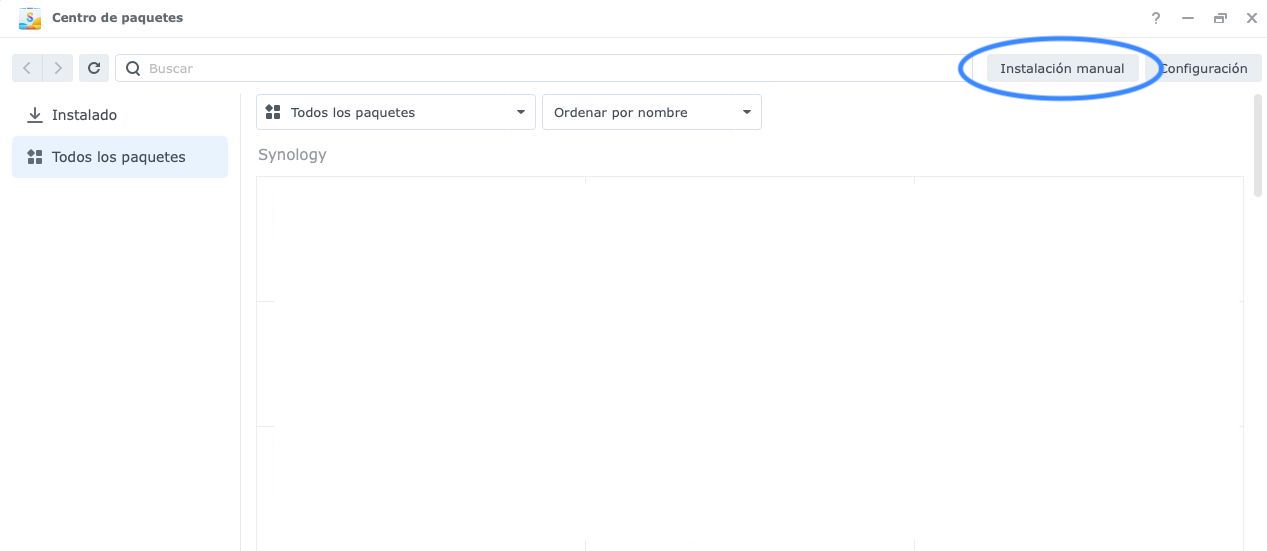This screenshot has width=1267, height=551.
Task: Click the magnifier icon in search bar
Action: point(133,68)
